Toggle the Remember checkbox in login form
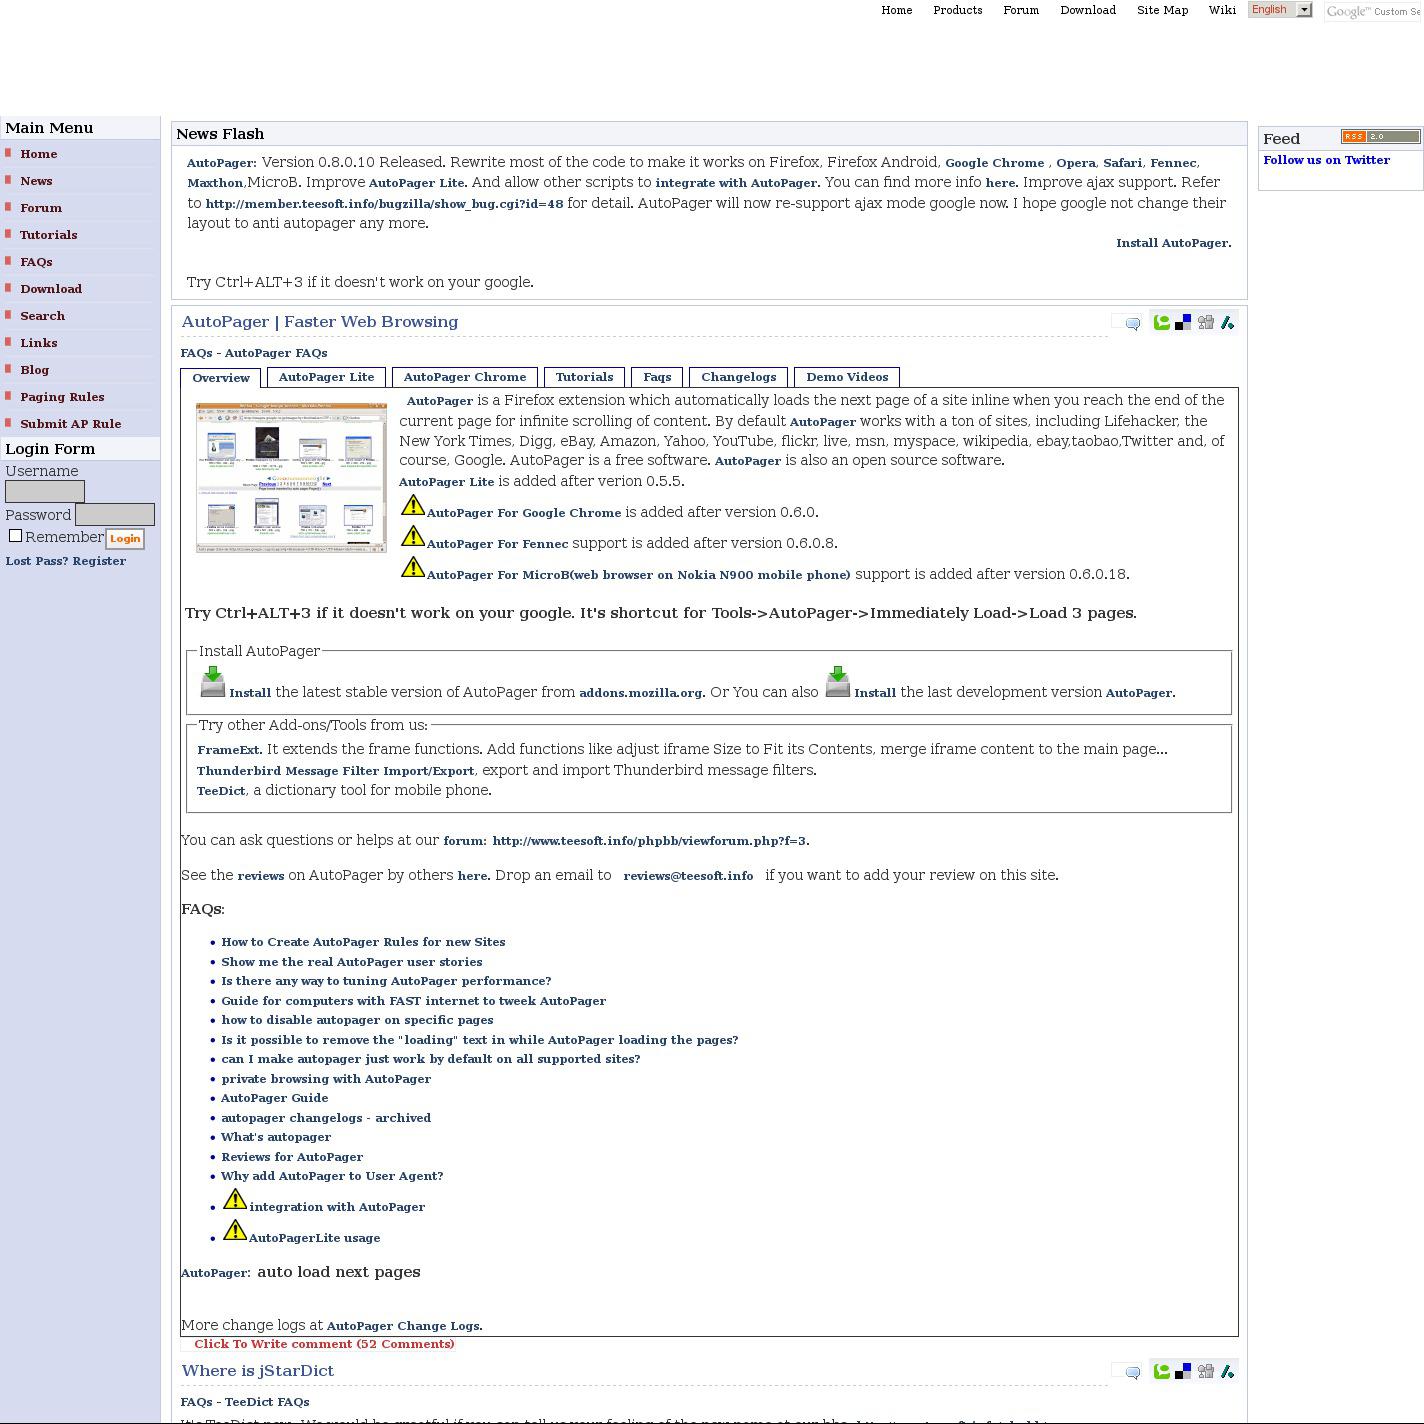 point(16,536)
